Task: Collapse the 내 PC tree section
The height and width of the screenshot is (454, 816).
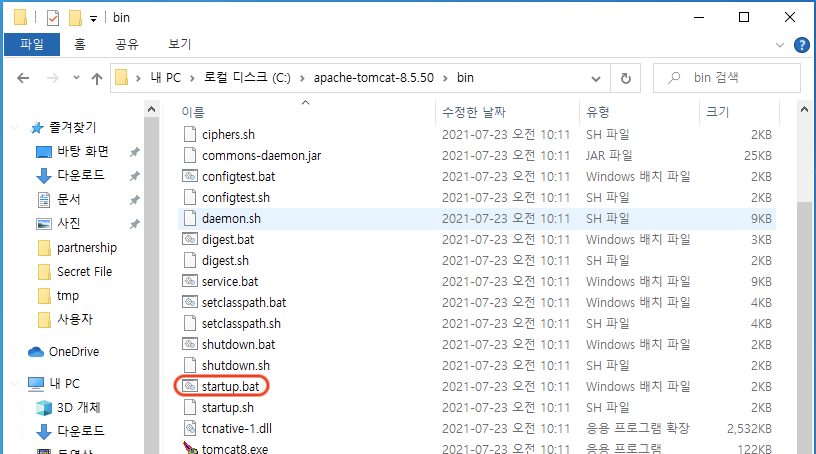Action: point(15,384)
